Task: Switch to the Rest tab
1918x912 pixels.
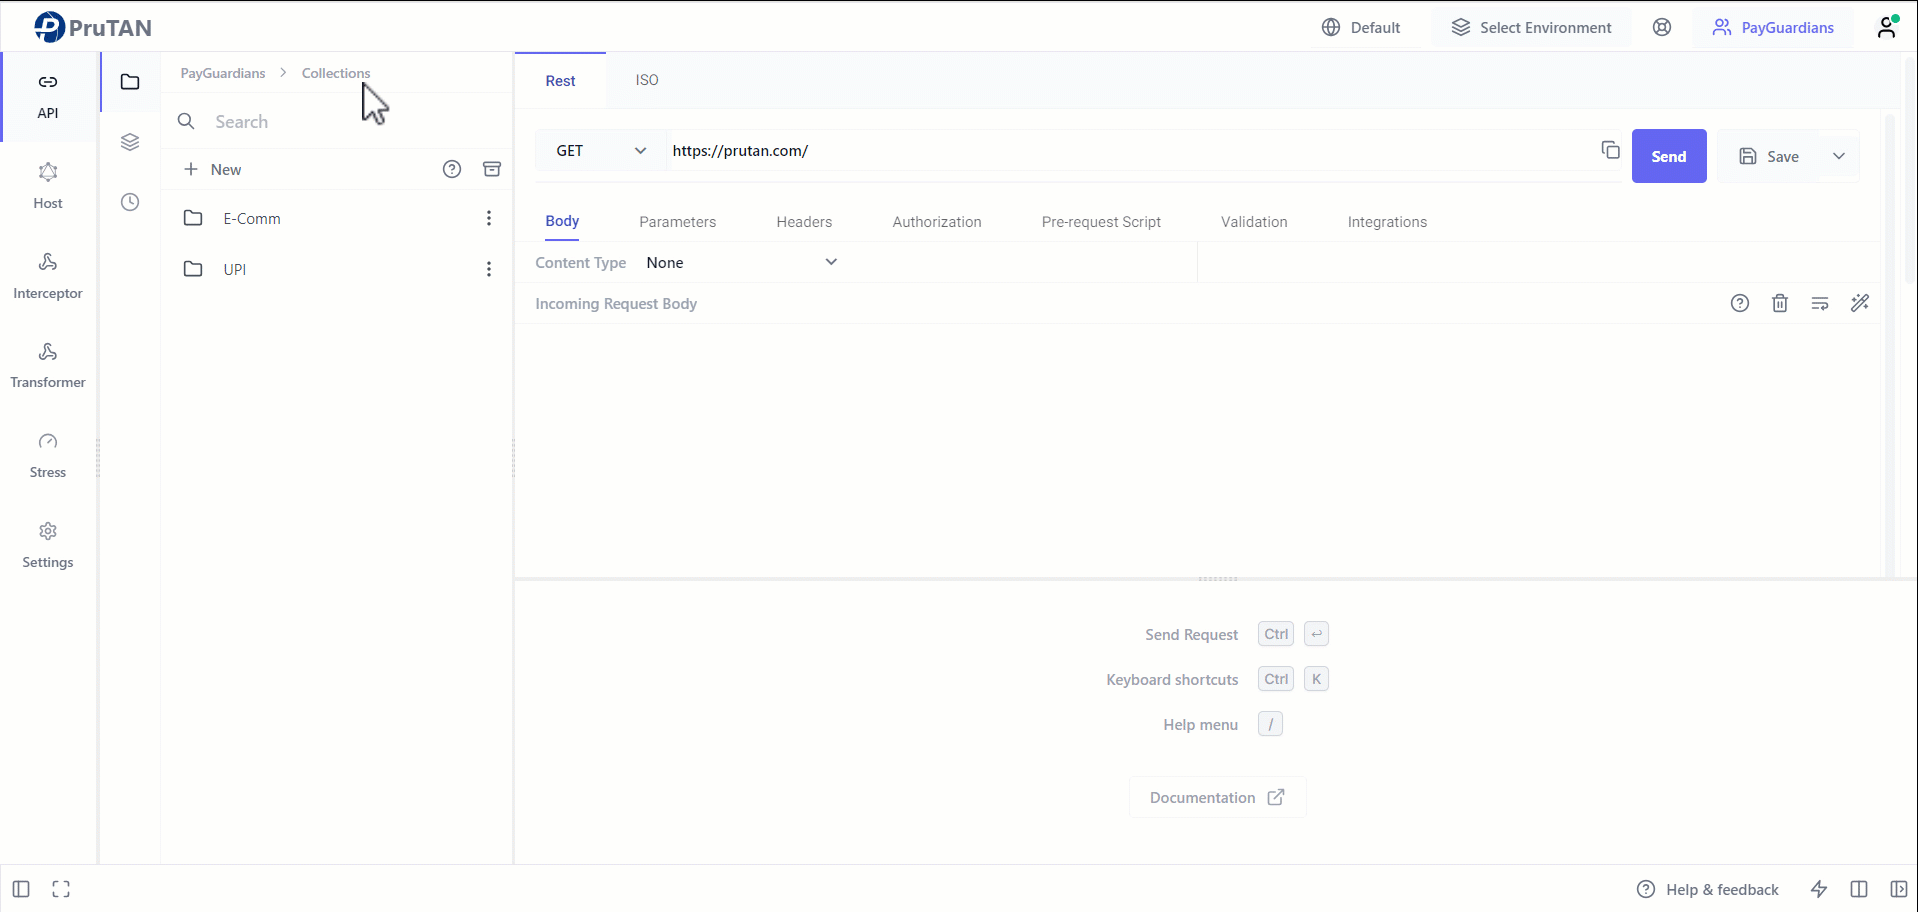Action: 560,81
